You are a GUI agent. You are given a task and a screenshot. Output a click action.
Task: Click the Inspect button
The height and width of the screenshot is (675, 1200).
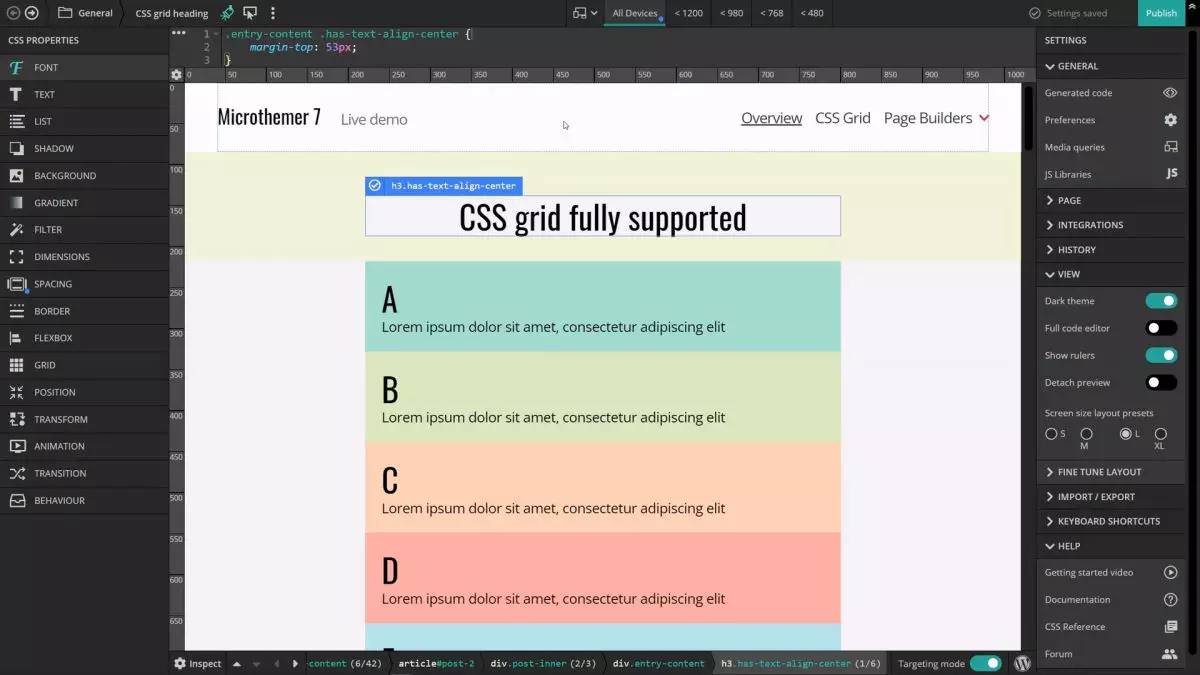coord(197,663)
